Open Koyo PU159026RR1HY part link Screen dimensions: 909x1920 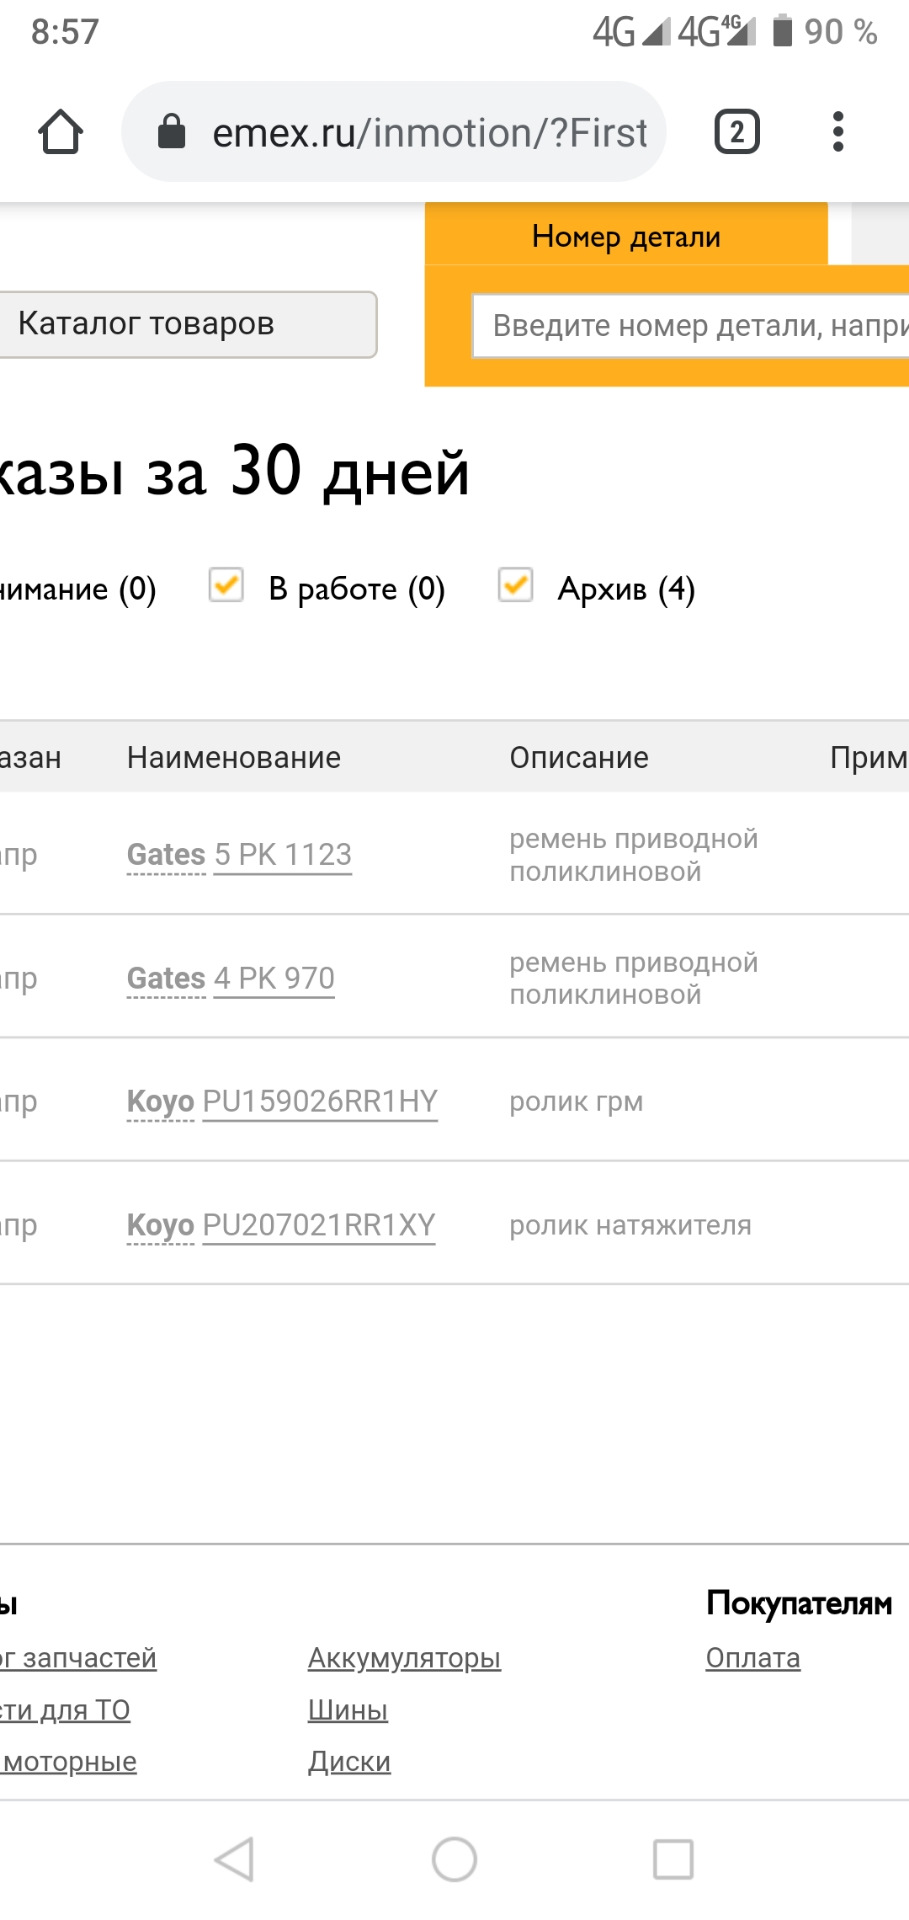320,1101
